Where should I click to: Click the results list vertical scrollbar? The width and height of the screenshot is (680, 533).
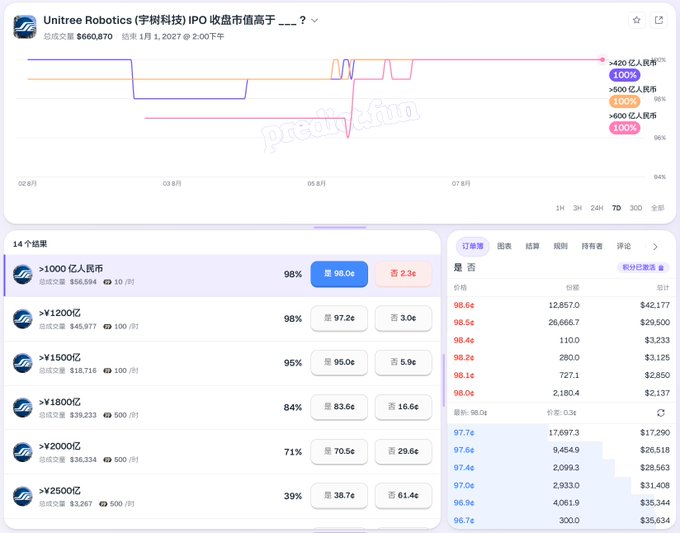coord(443,380)
